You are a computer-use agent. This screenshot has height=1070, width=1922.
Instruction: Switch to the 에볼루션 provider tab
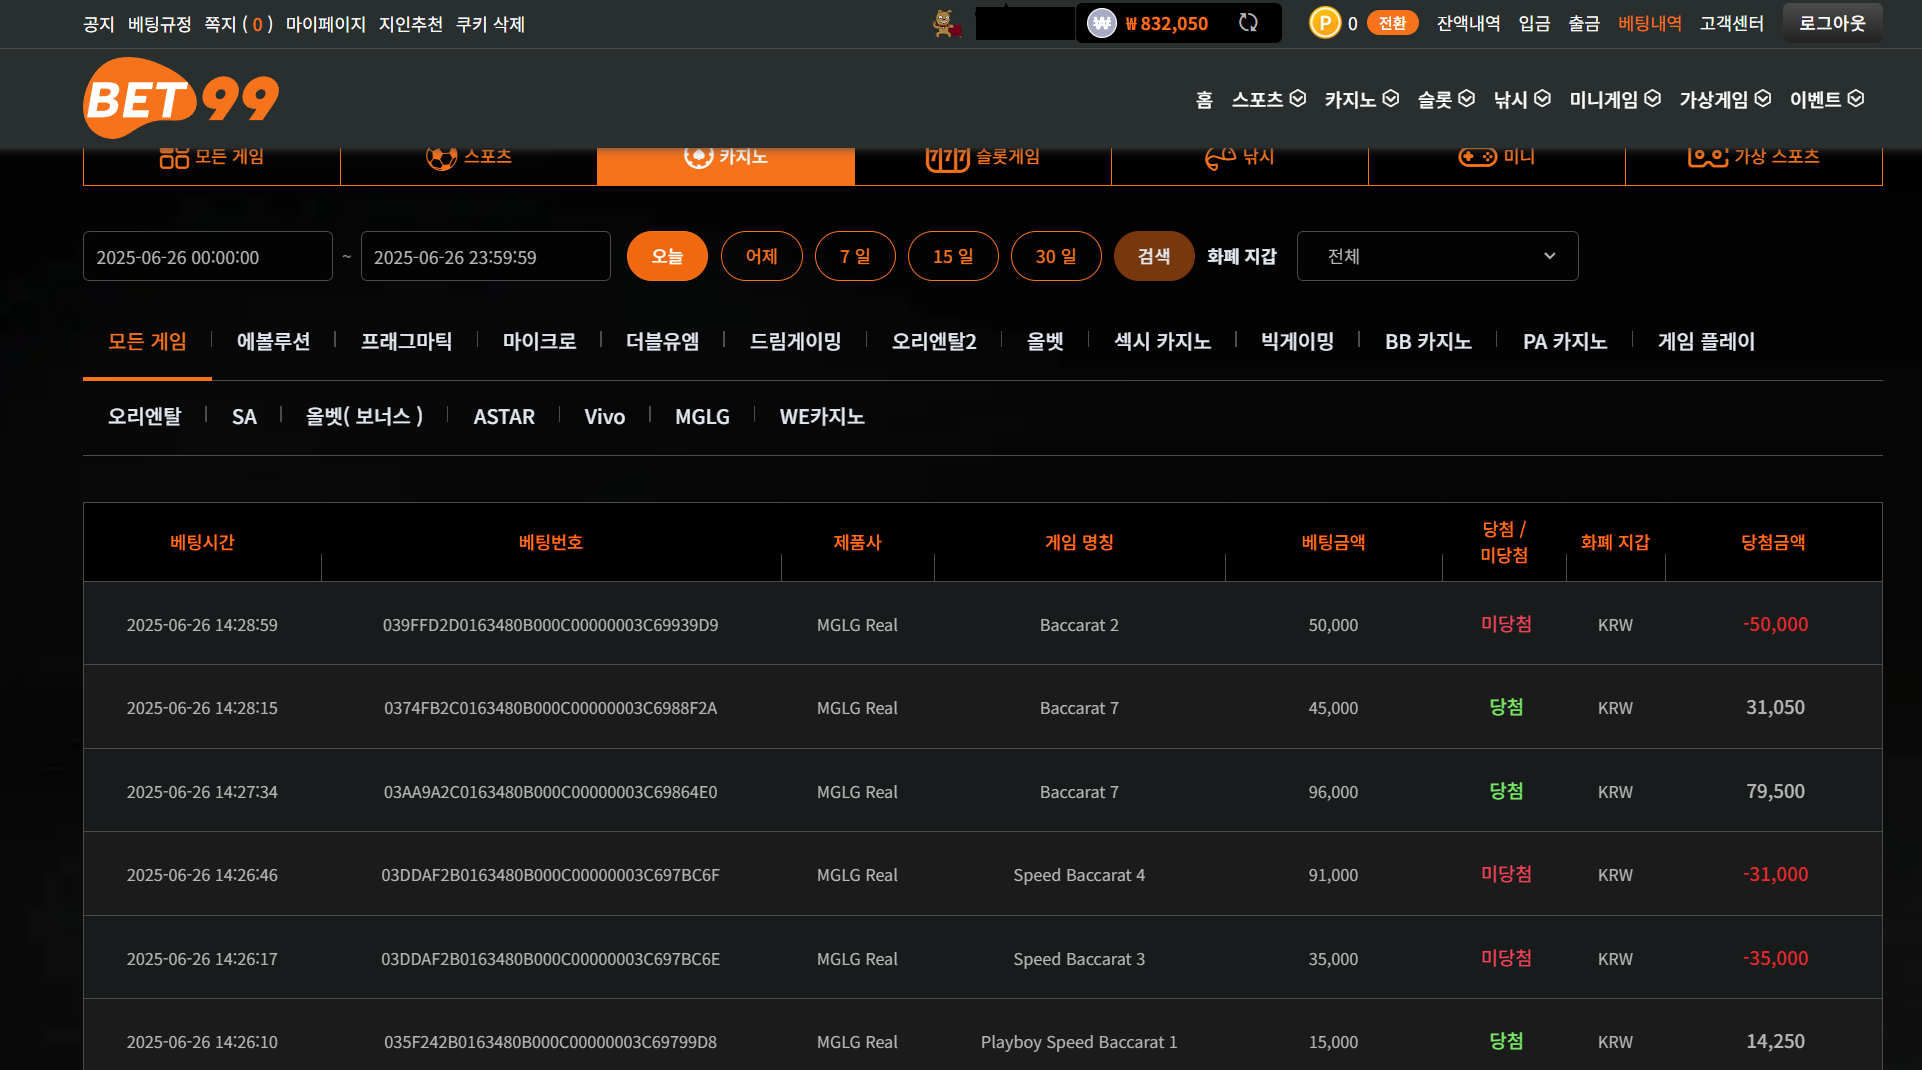[x=273, y=342]
